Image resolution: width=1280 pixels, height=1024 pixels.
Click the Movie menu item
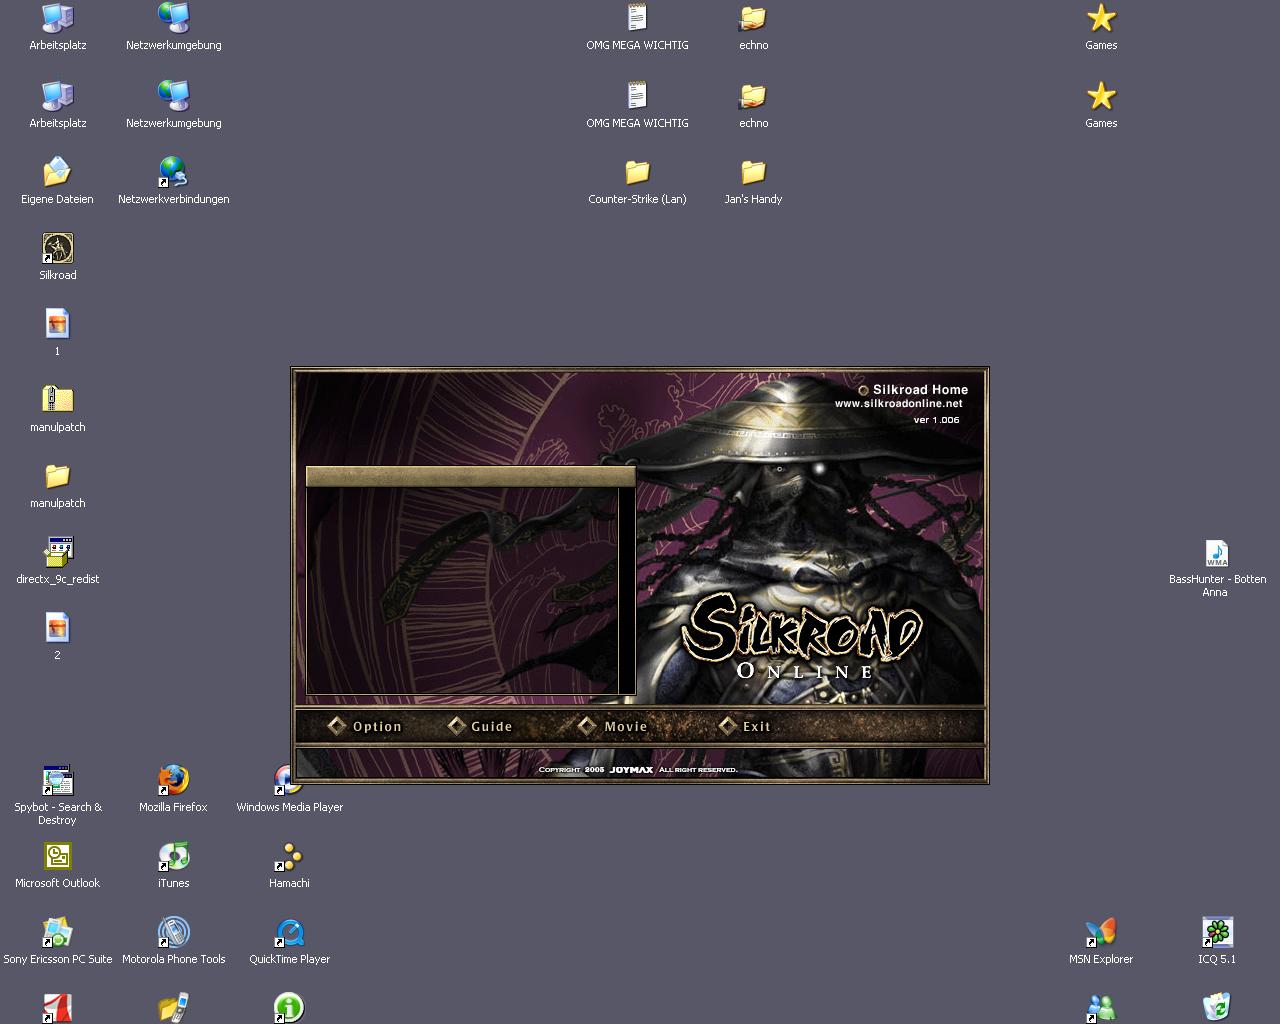pos(614,726)
